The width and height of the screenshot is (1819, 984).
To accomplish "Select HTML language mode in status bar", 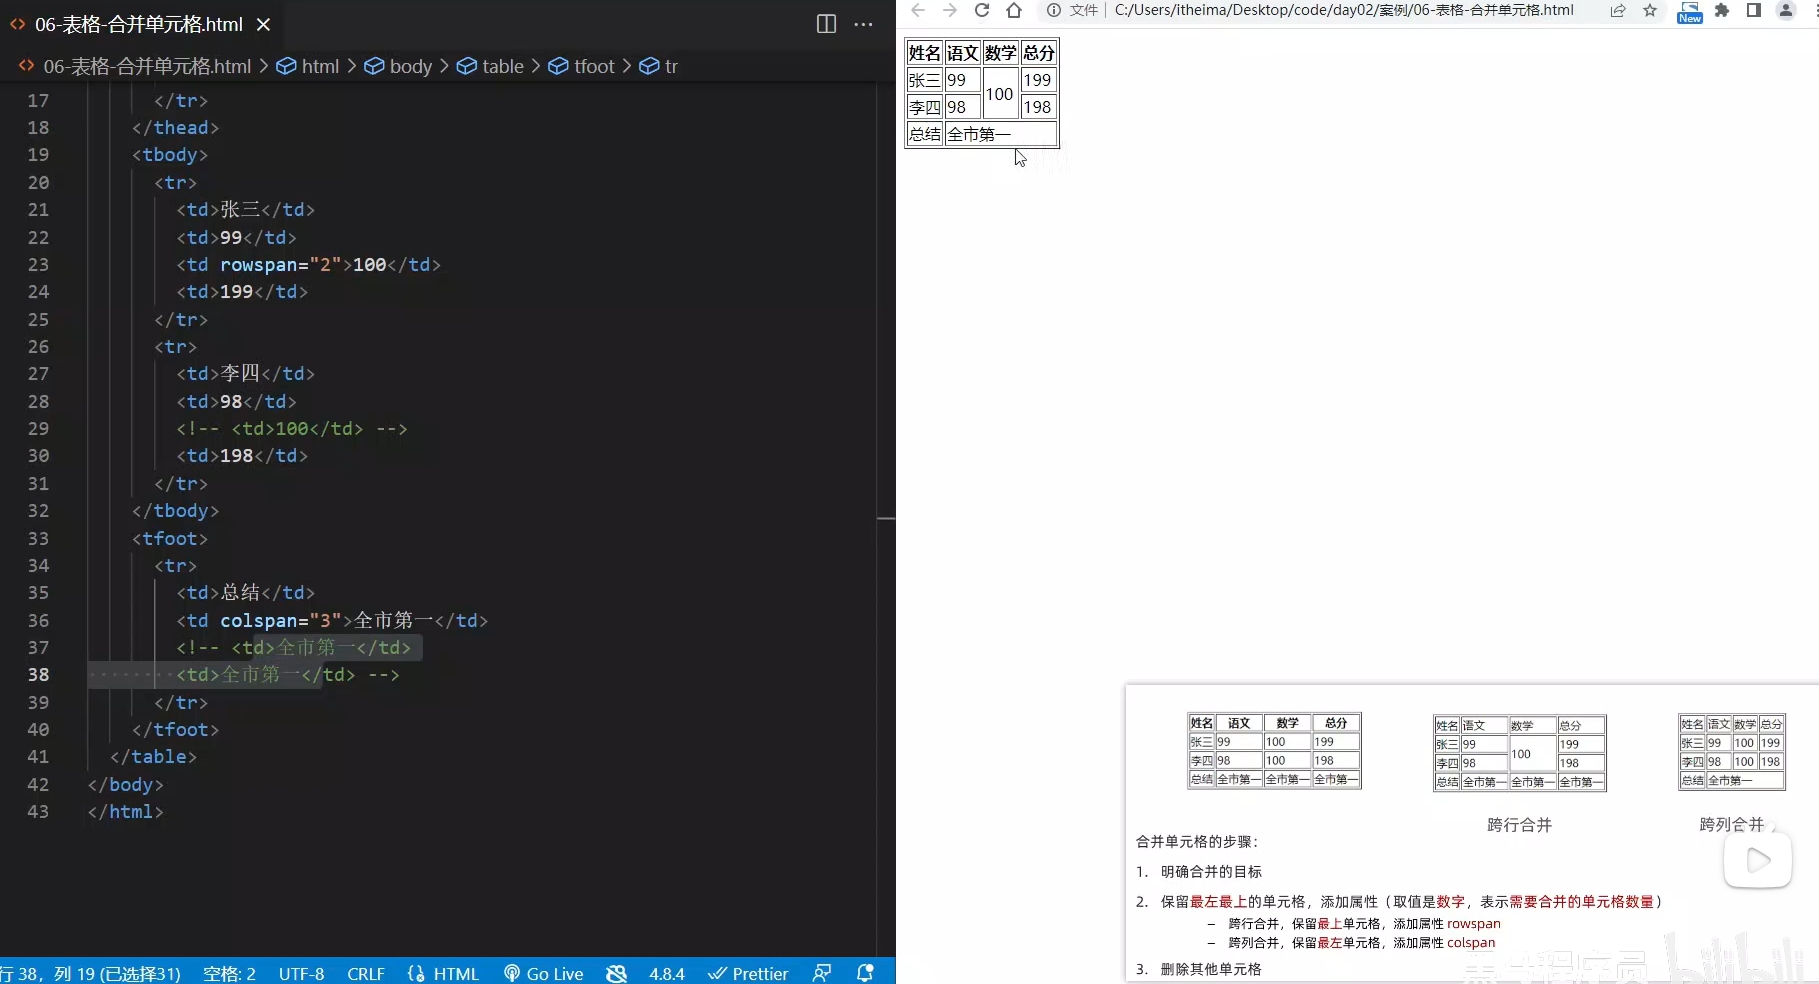I will [x=443, y=973].
